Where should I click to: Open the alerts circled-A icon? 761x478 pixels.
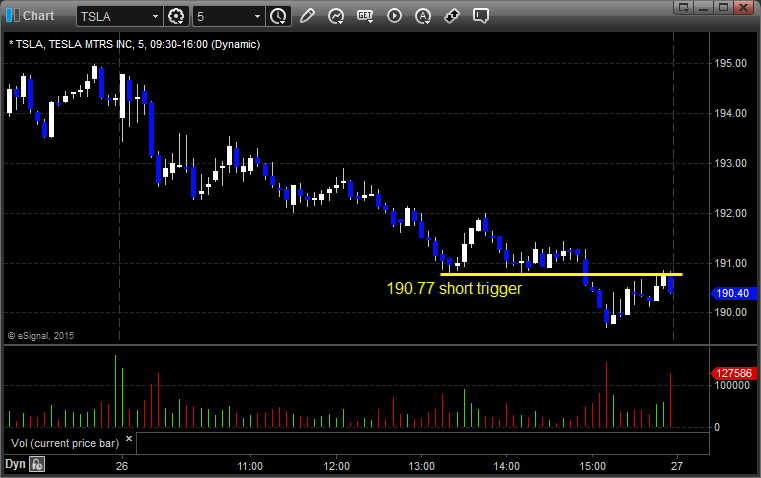pyautogui.click(x=423, y=16)
